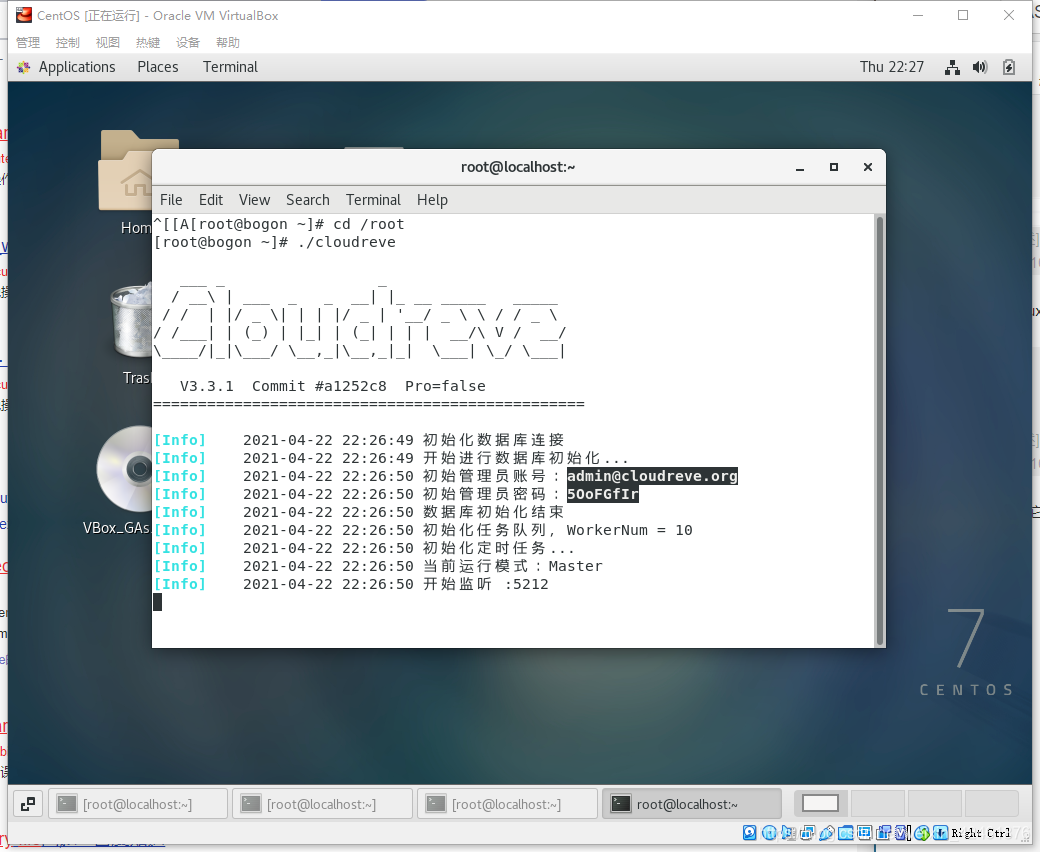Open VirtualBox 帮助 menu
Image resolution: width=1040 pixels, height=852 pixels.
228,42
